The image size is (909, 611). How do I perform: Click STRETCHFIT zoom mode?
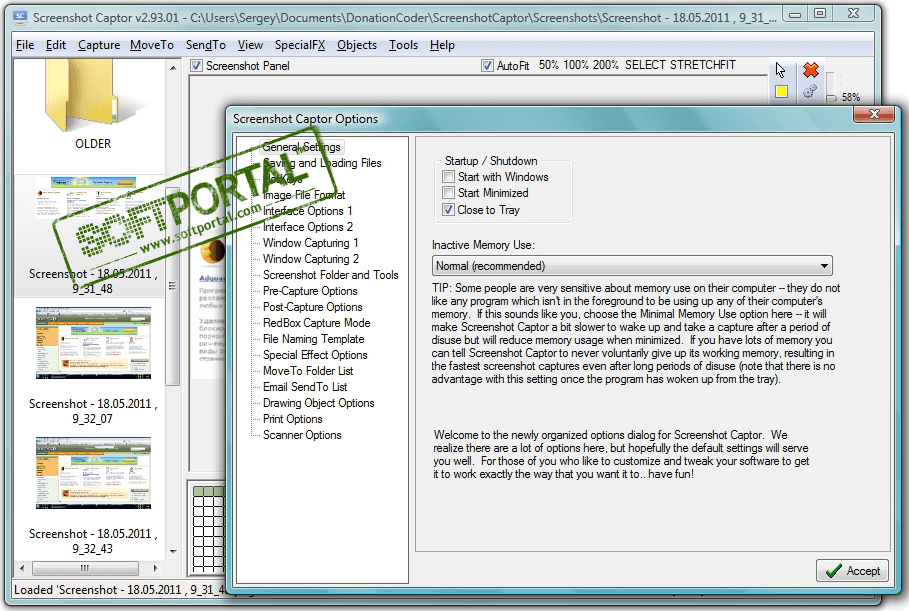point(703,65)
